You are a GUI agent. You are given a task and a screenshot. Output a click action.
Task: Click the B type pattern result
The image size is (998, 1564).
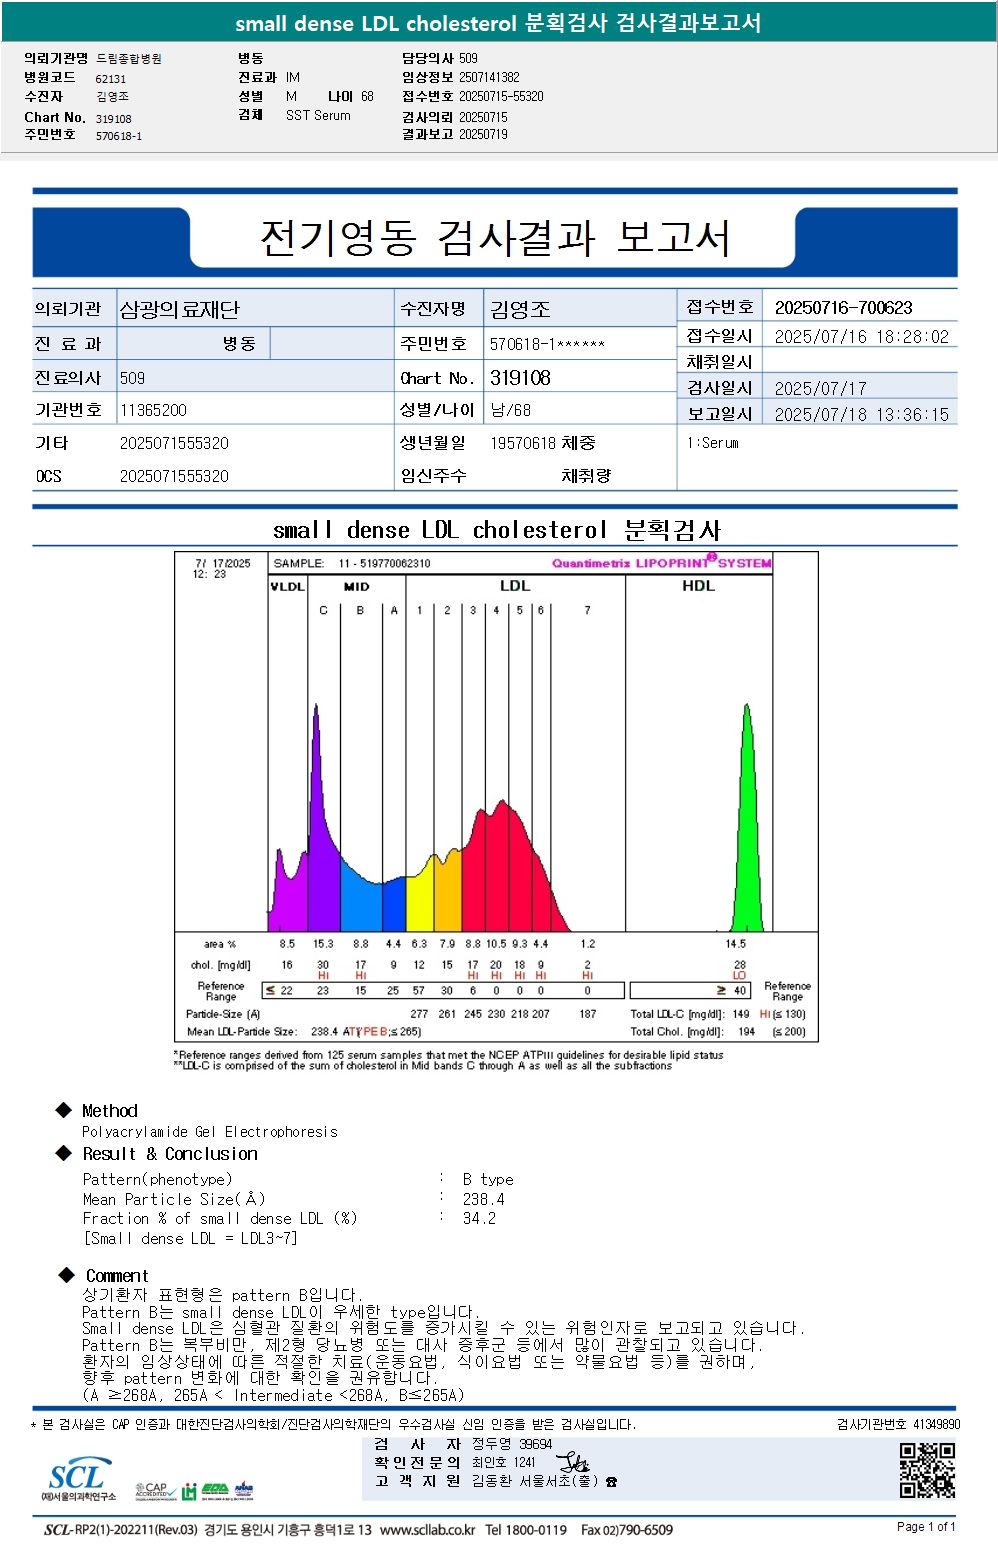pos(488,1180)
